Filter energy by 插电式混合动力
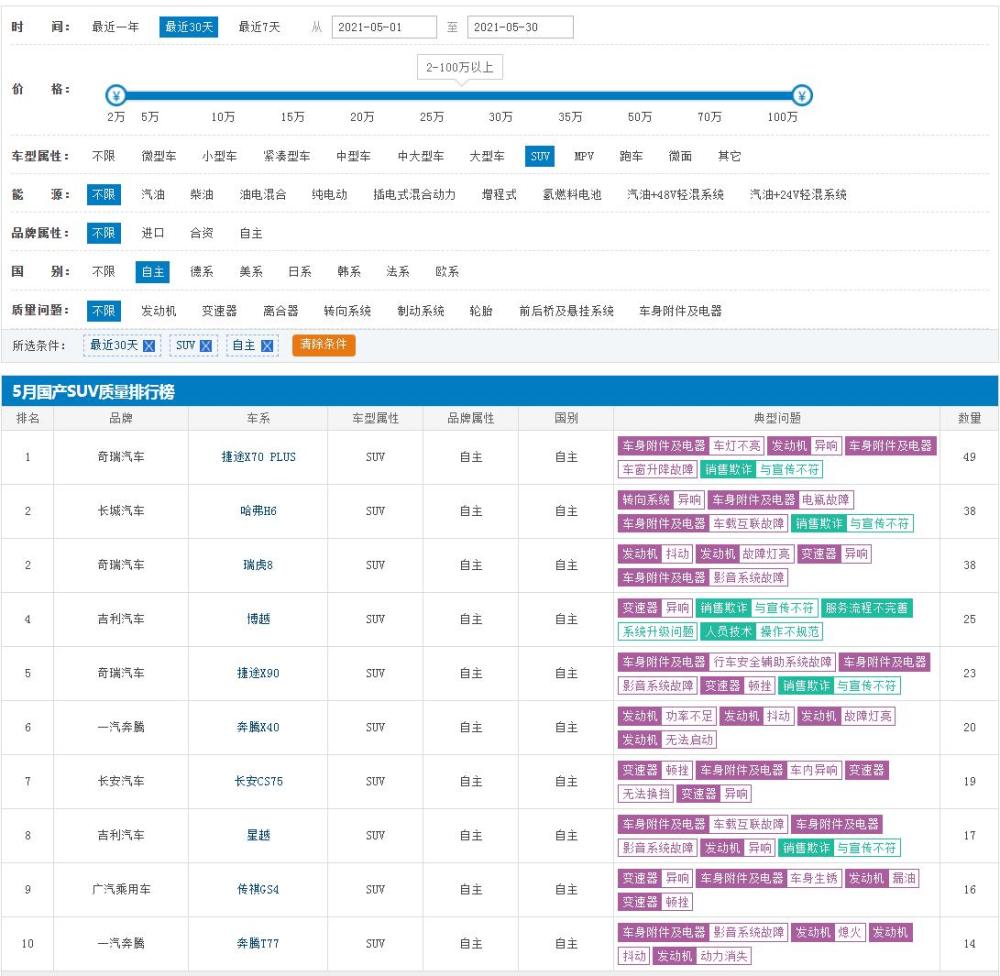This screenshot has height=976, width=1000. (x=414, y=195)
